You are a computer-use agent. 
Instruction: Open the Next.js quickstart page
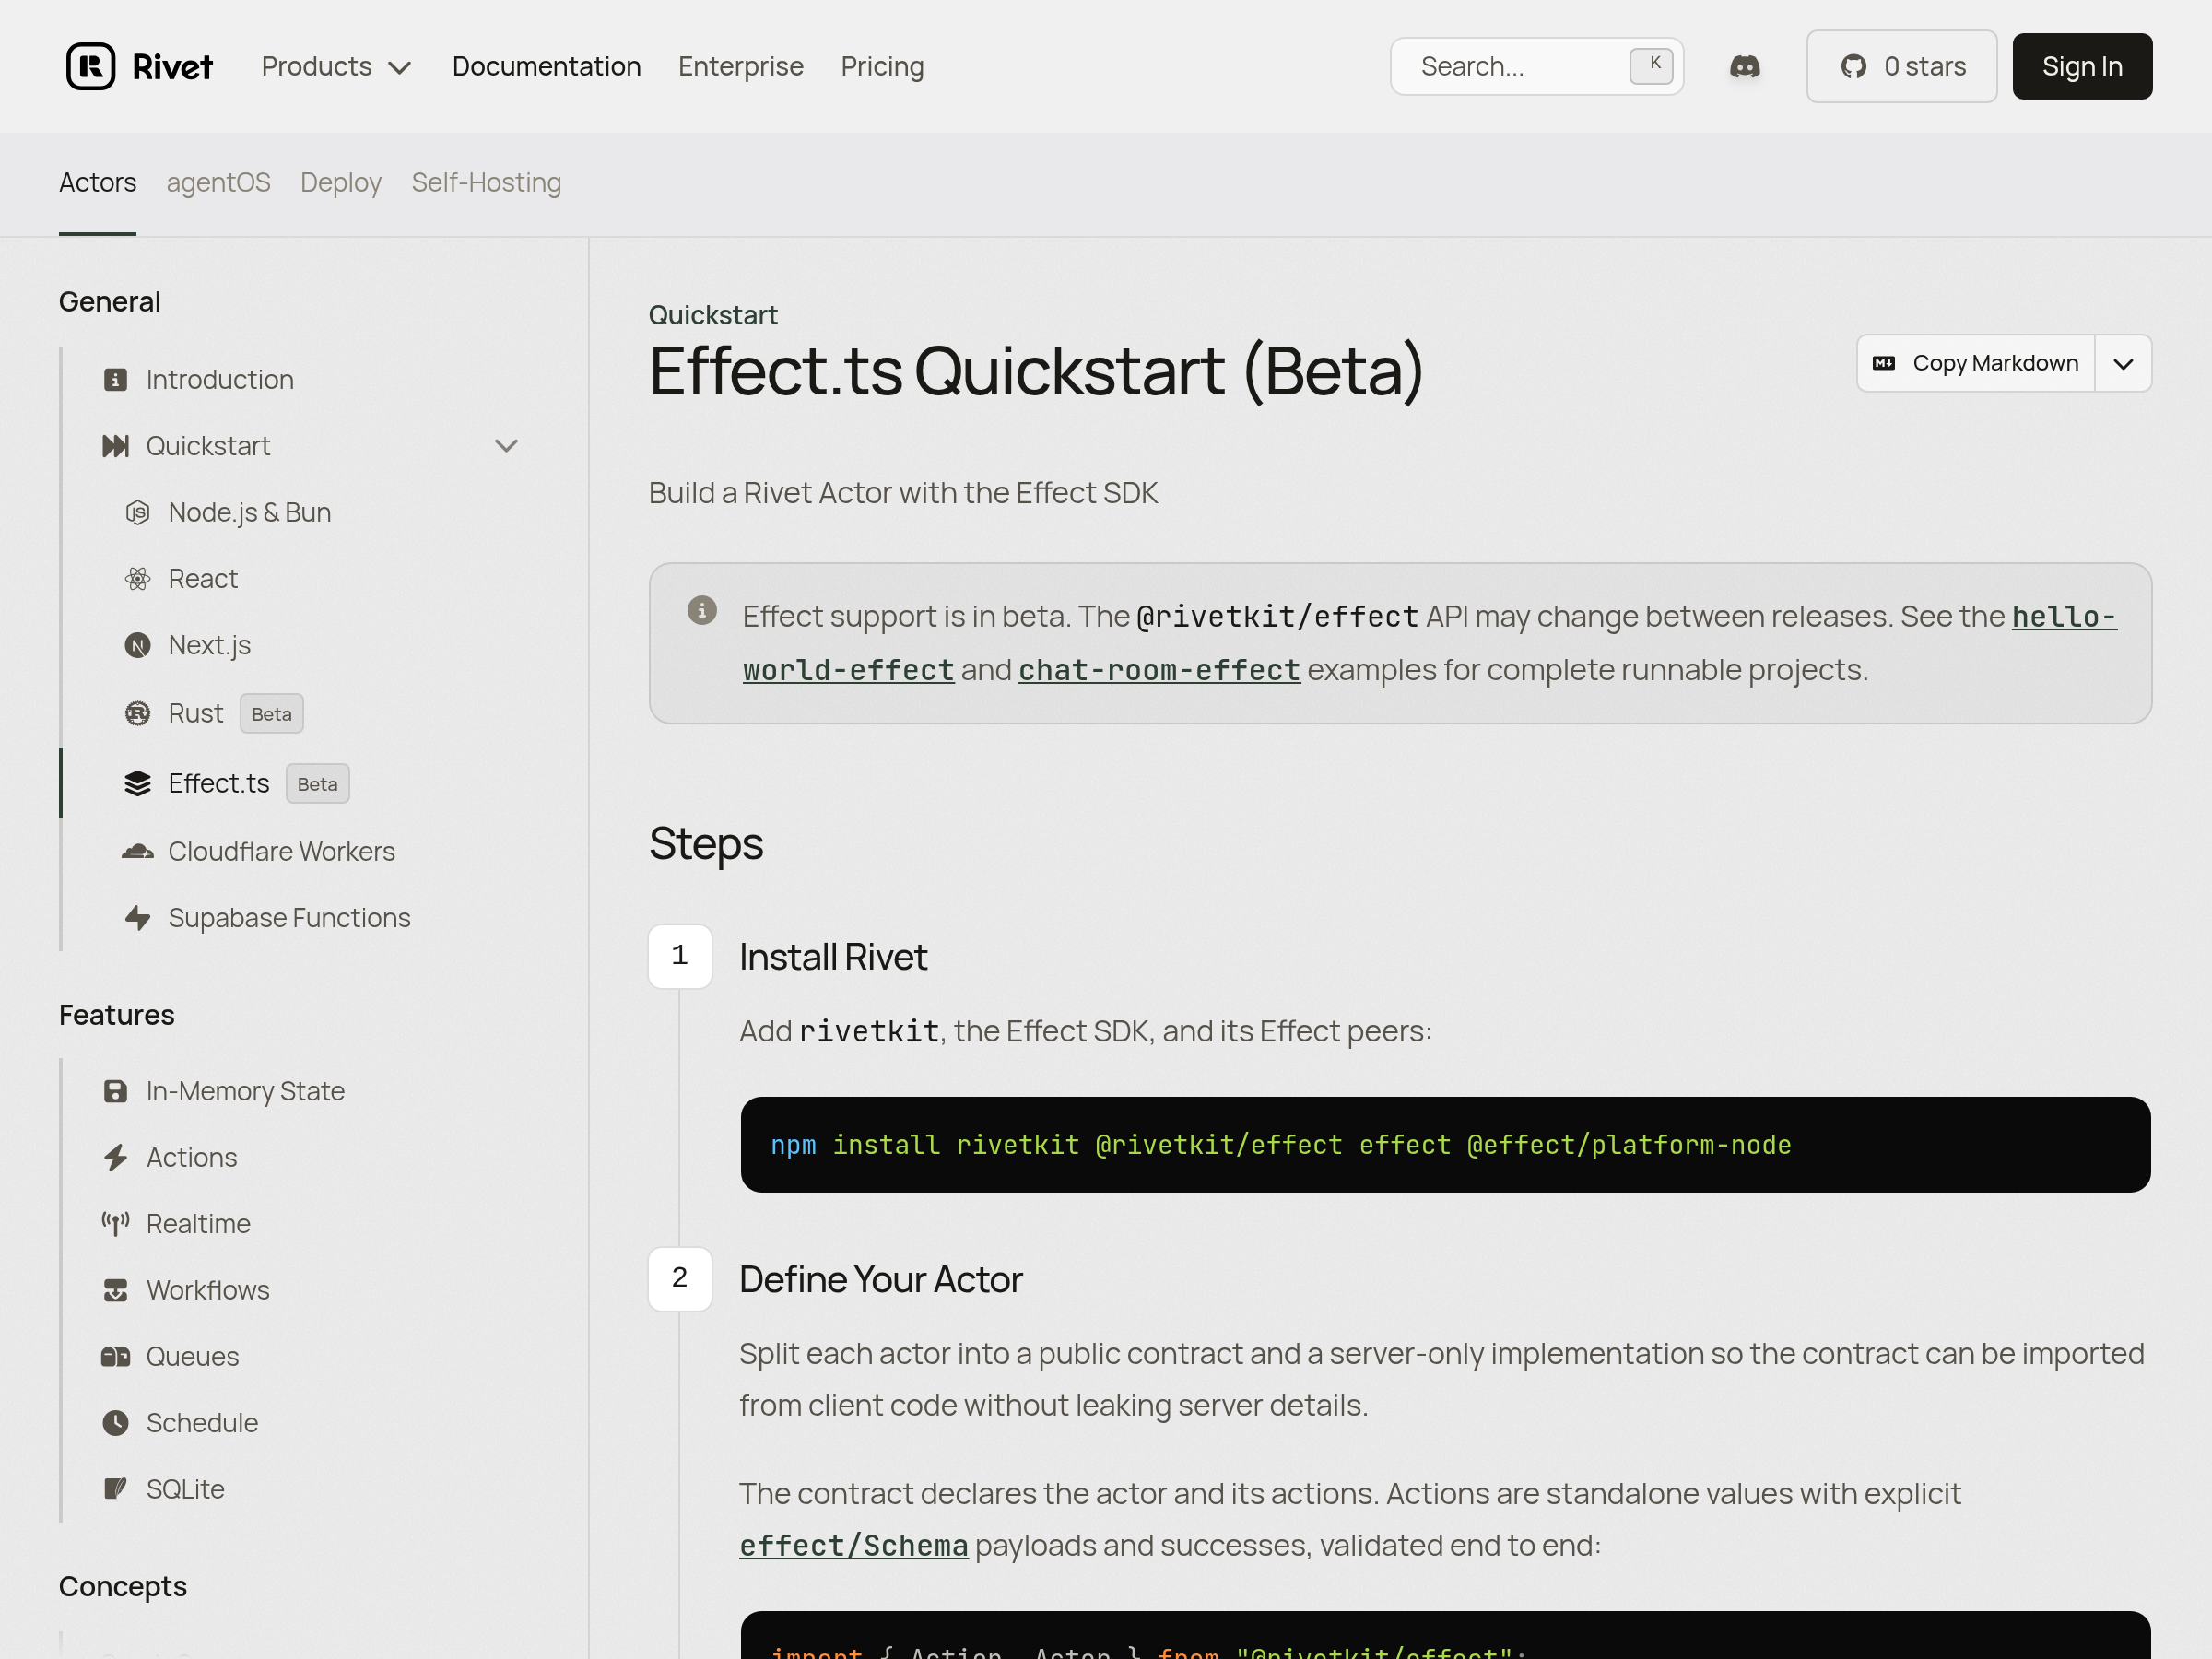(x=209, y=645)
